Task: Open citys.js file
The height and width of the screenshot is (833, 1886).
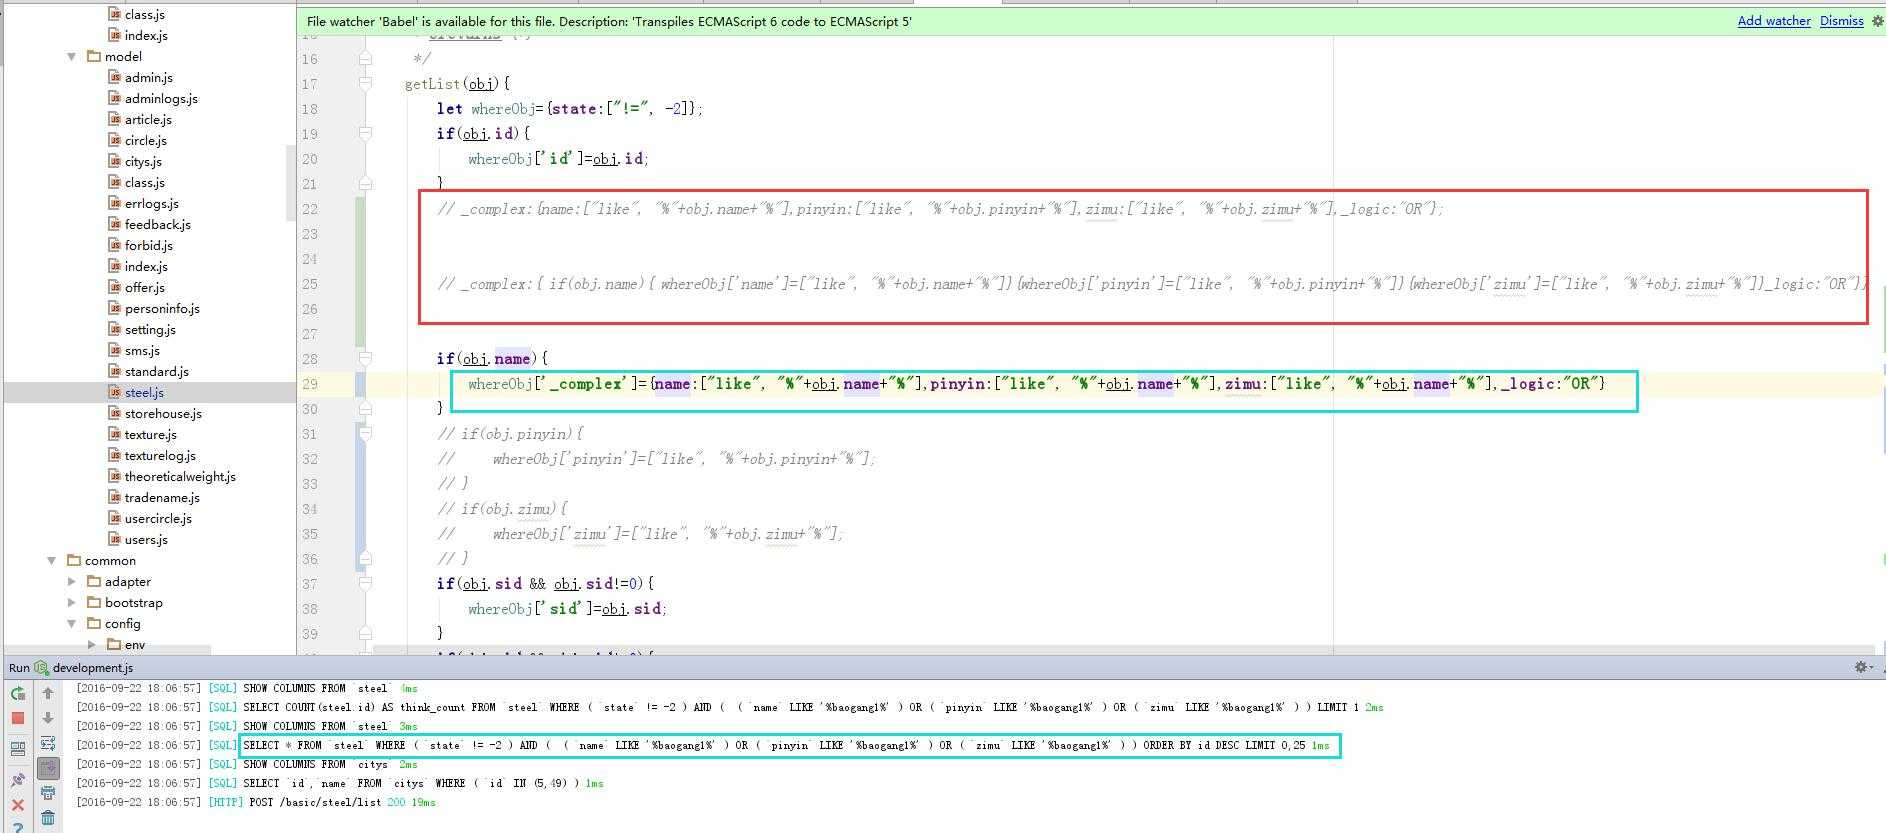Action: click(143, 162)
